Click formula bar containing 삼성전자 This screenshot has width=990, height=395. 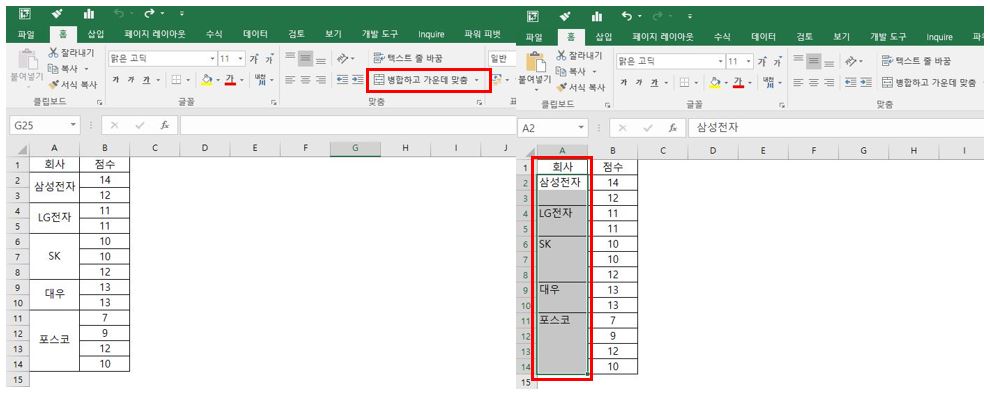837,128
